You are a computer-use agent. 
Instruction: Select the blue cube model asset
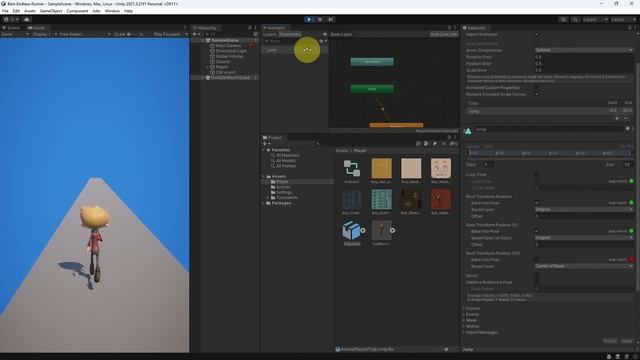click(350, 231)
